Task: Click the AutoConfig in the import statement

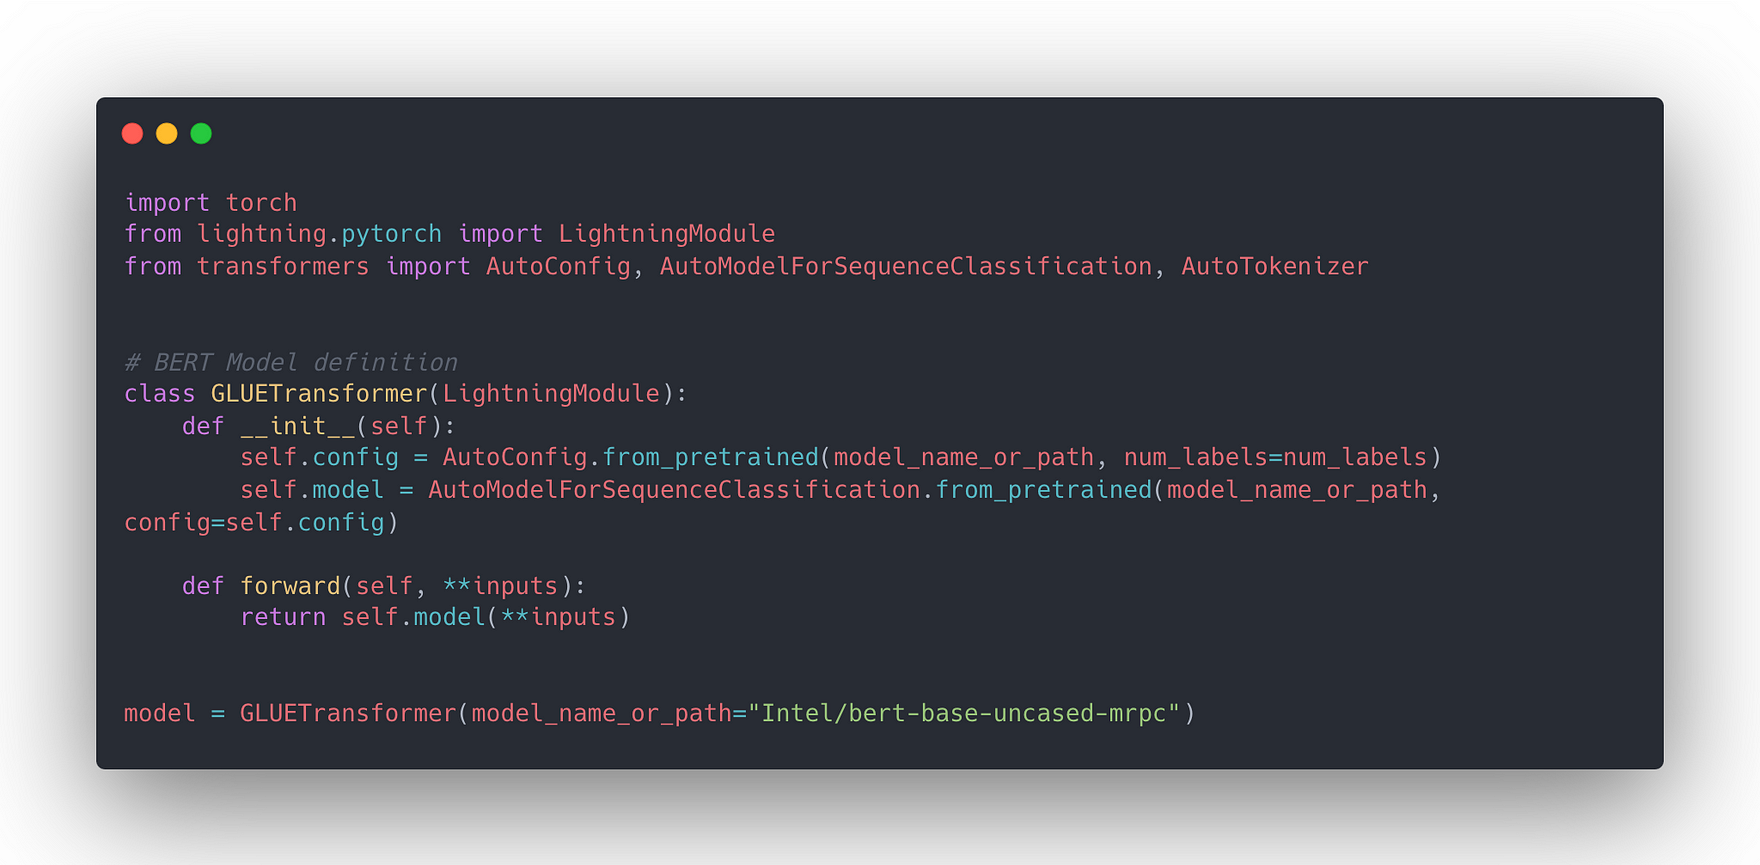Action: point(558,266)
